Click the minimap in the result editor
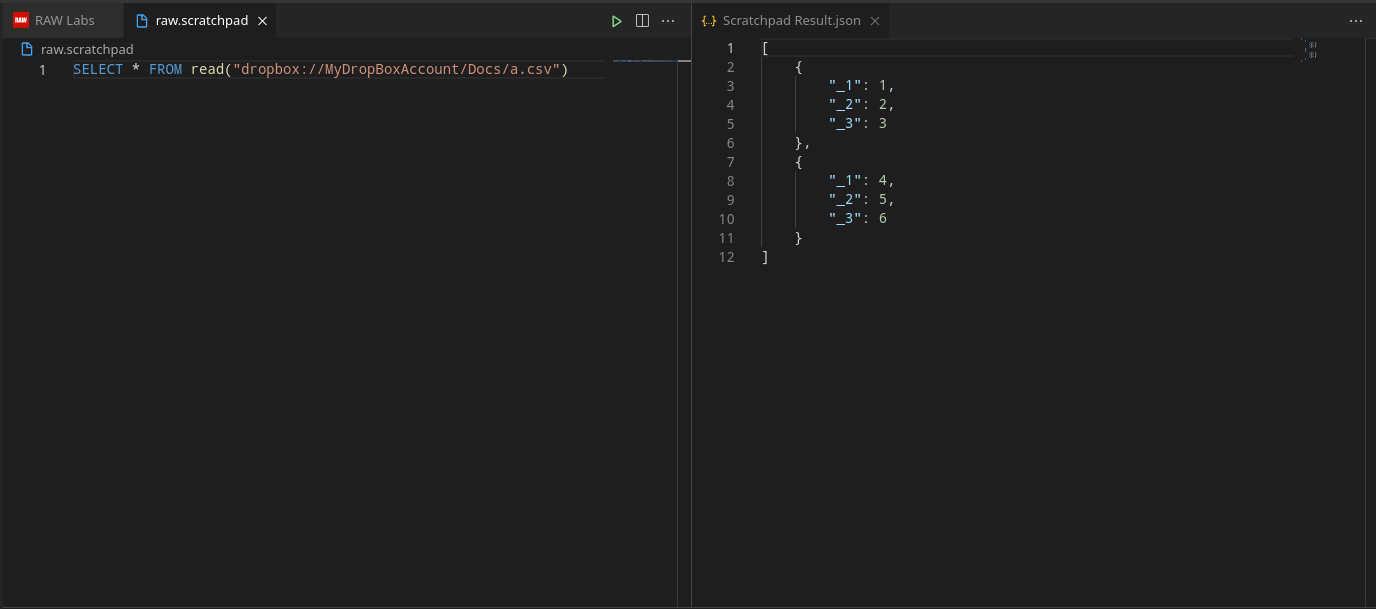This screenshot has height=609, width=1376. point(1310,50)
